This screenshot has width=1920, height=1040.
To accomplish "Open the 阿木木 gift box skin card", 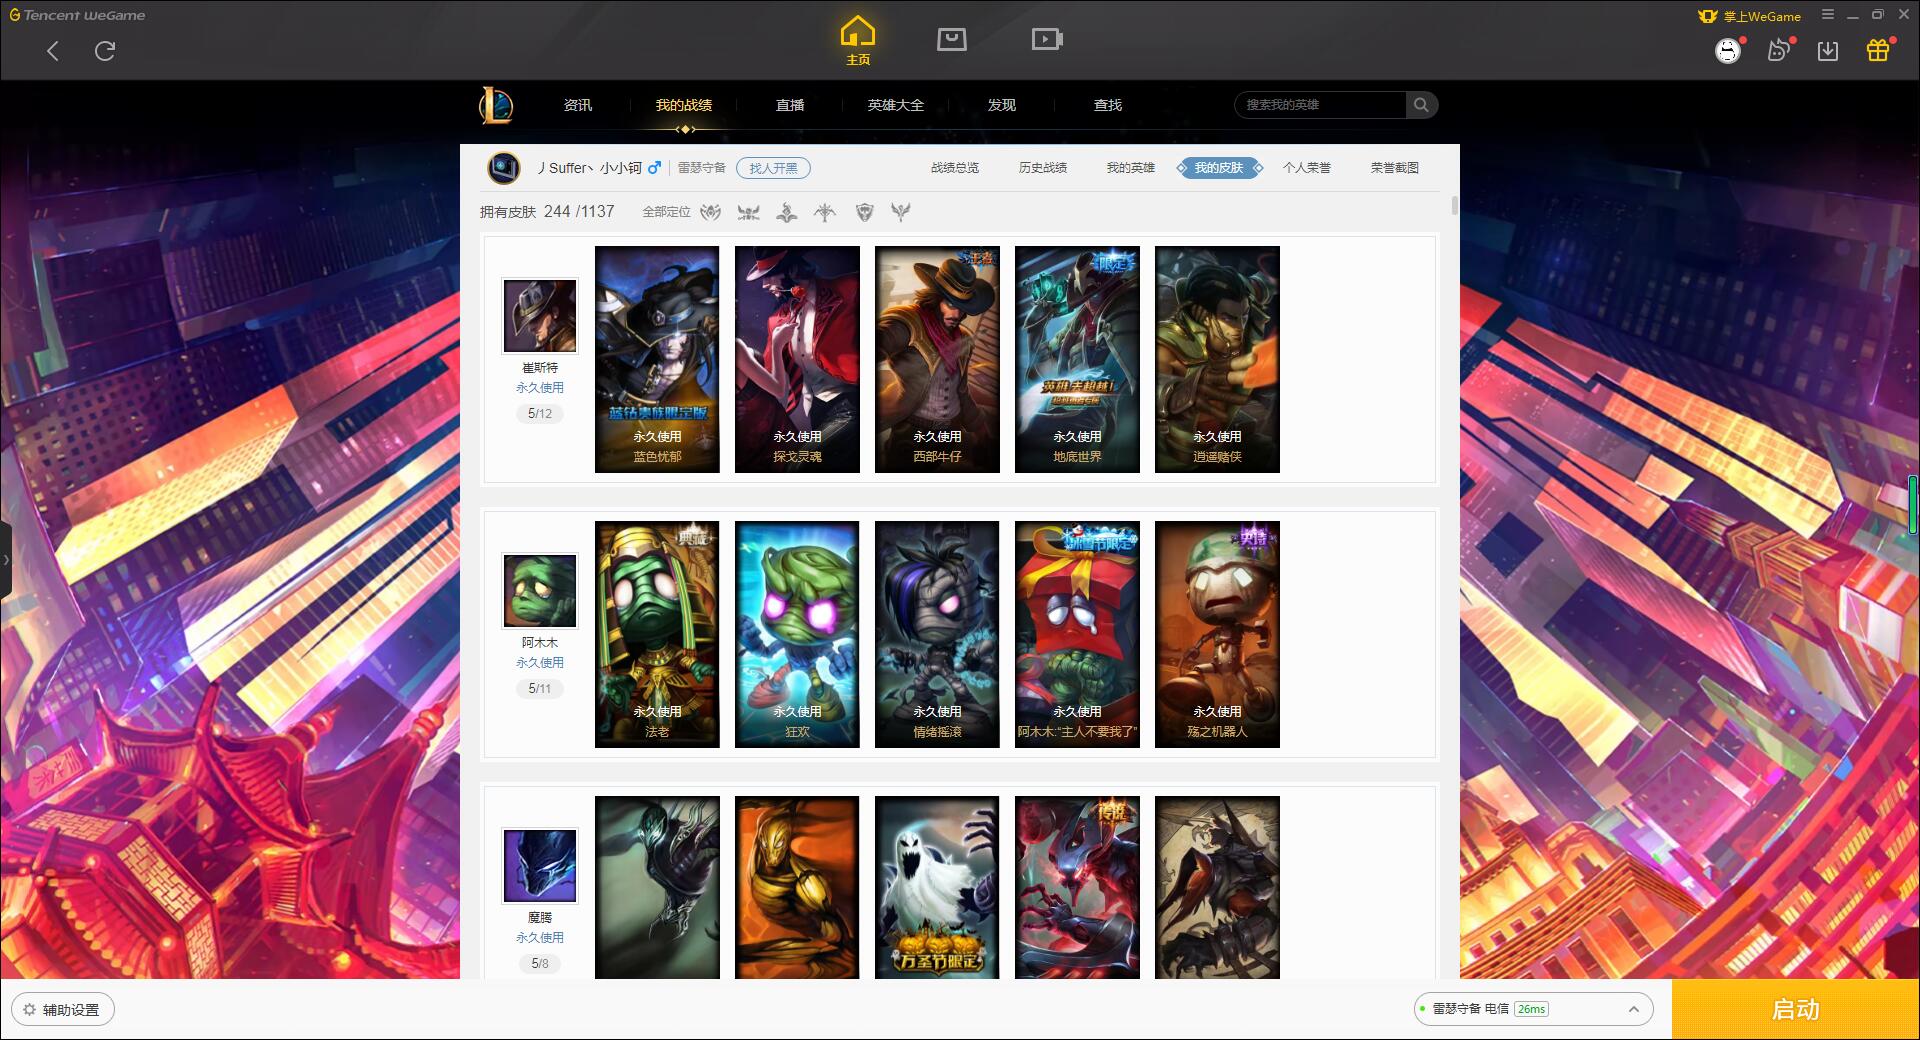I will click(1077, 634).
